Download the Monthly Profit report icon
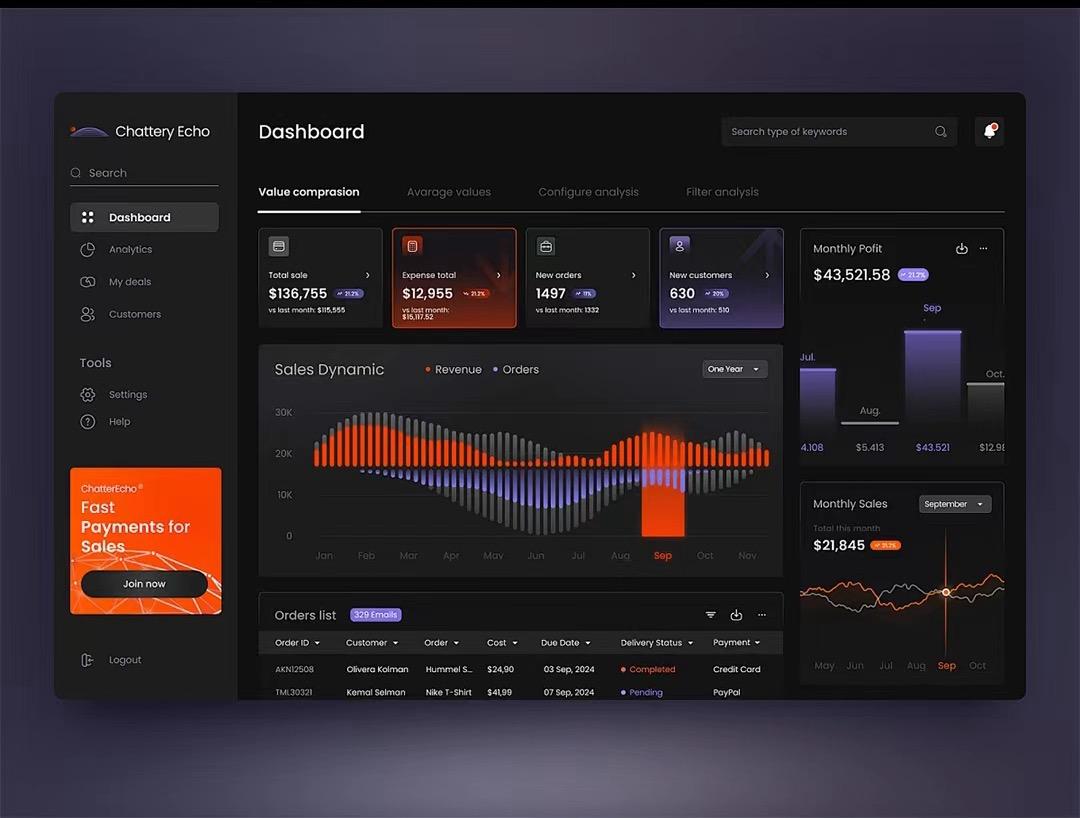 pyautogui.click(x=962, y=249)
